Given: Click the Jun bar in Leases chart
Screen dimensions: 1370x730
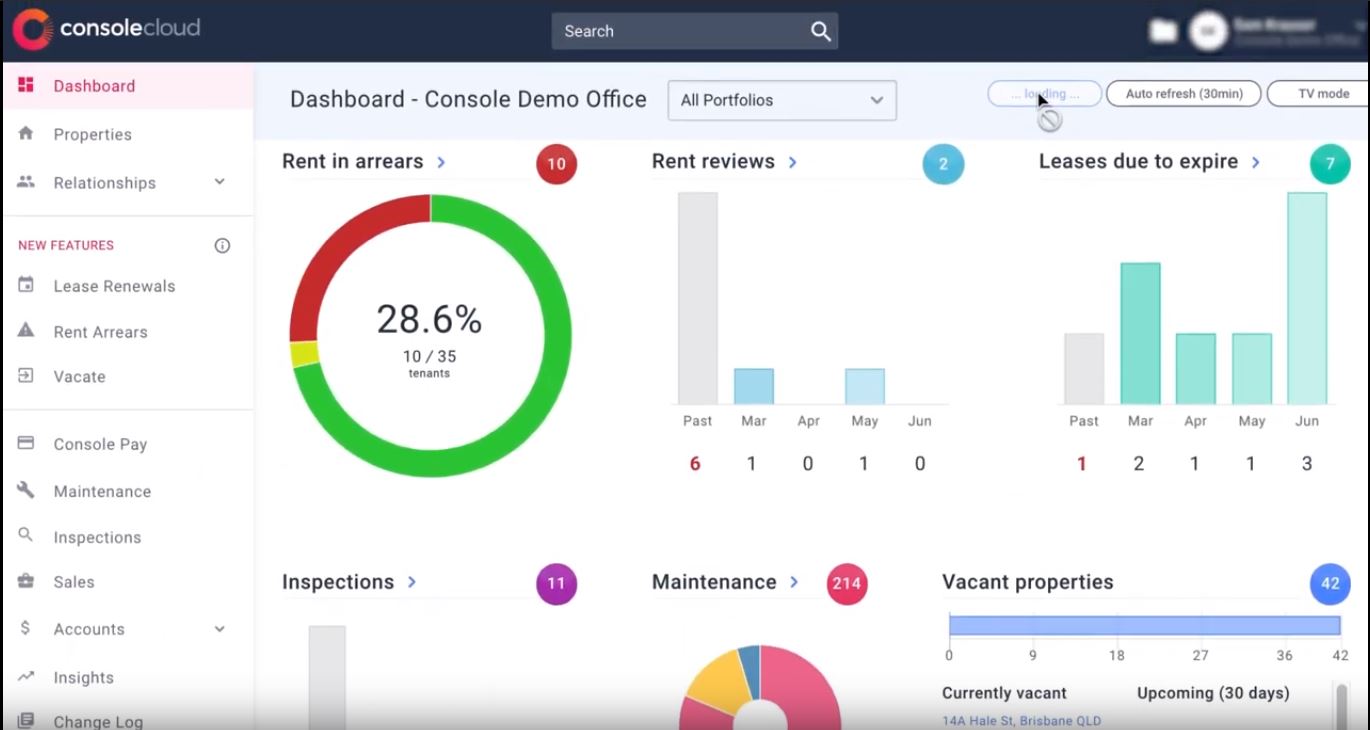Looking at the screenshot, I should click(1307, 298).
